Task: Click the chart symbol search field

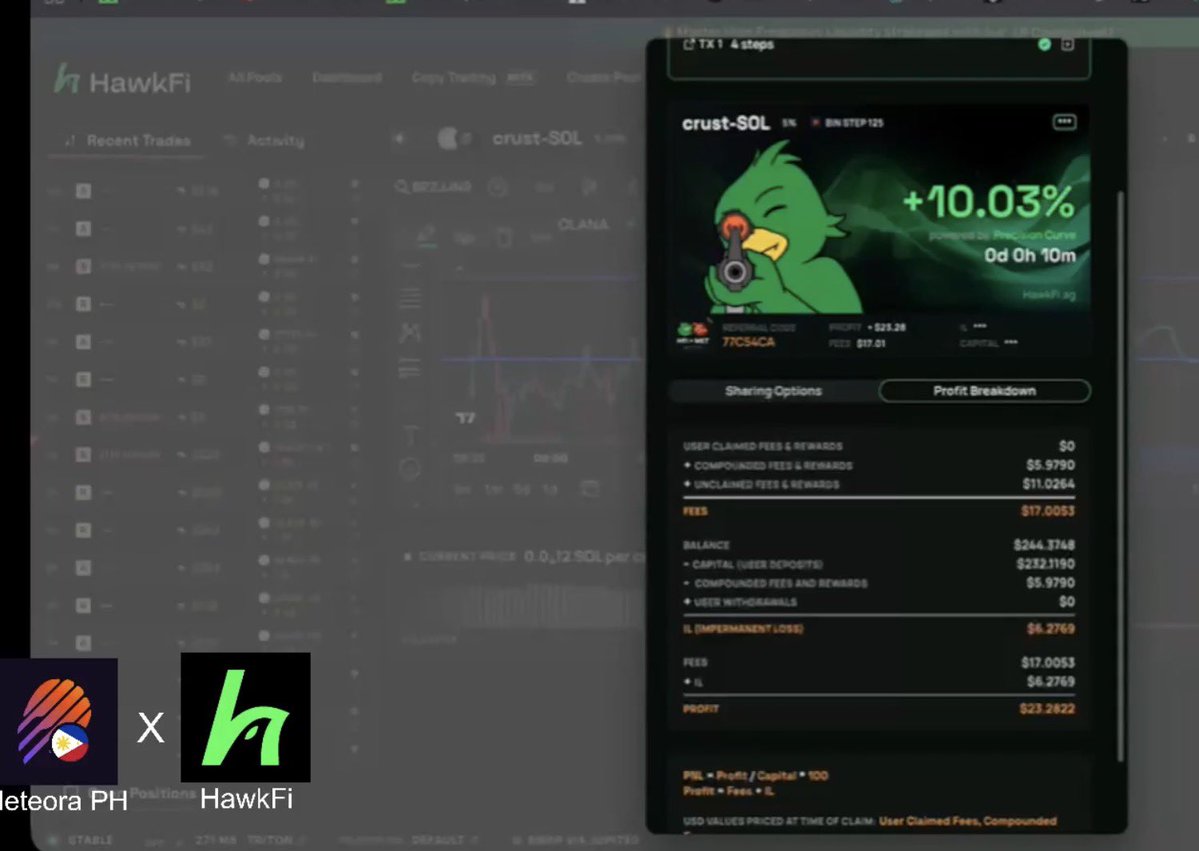Action: pos(433,187)
